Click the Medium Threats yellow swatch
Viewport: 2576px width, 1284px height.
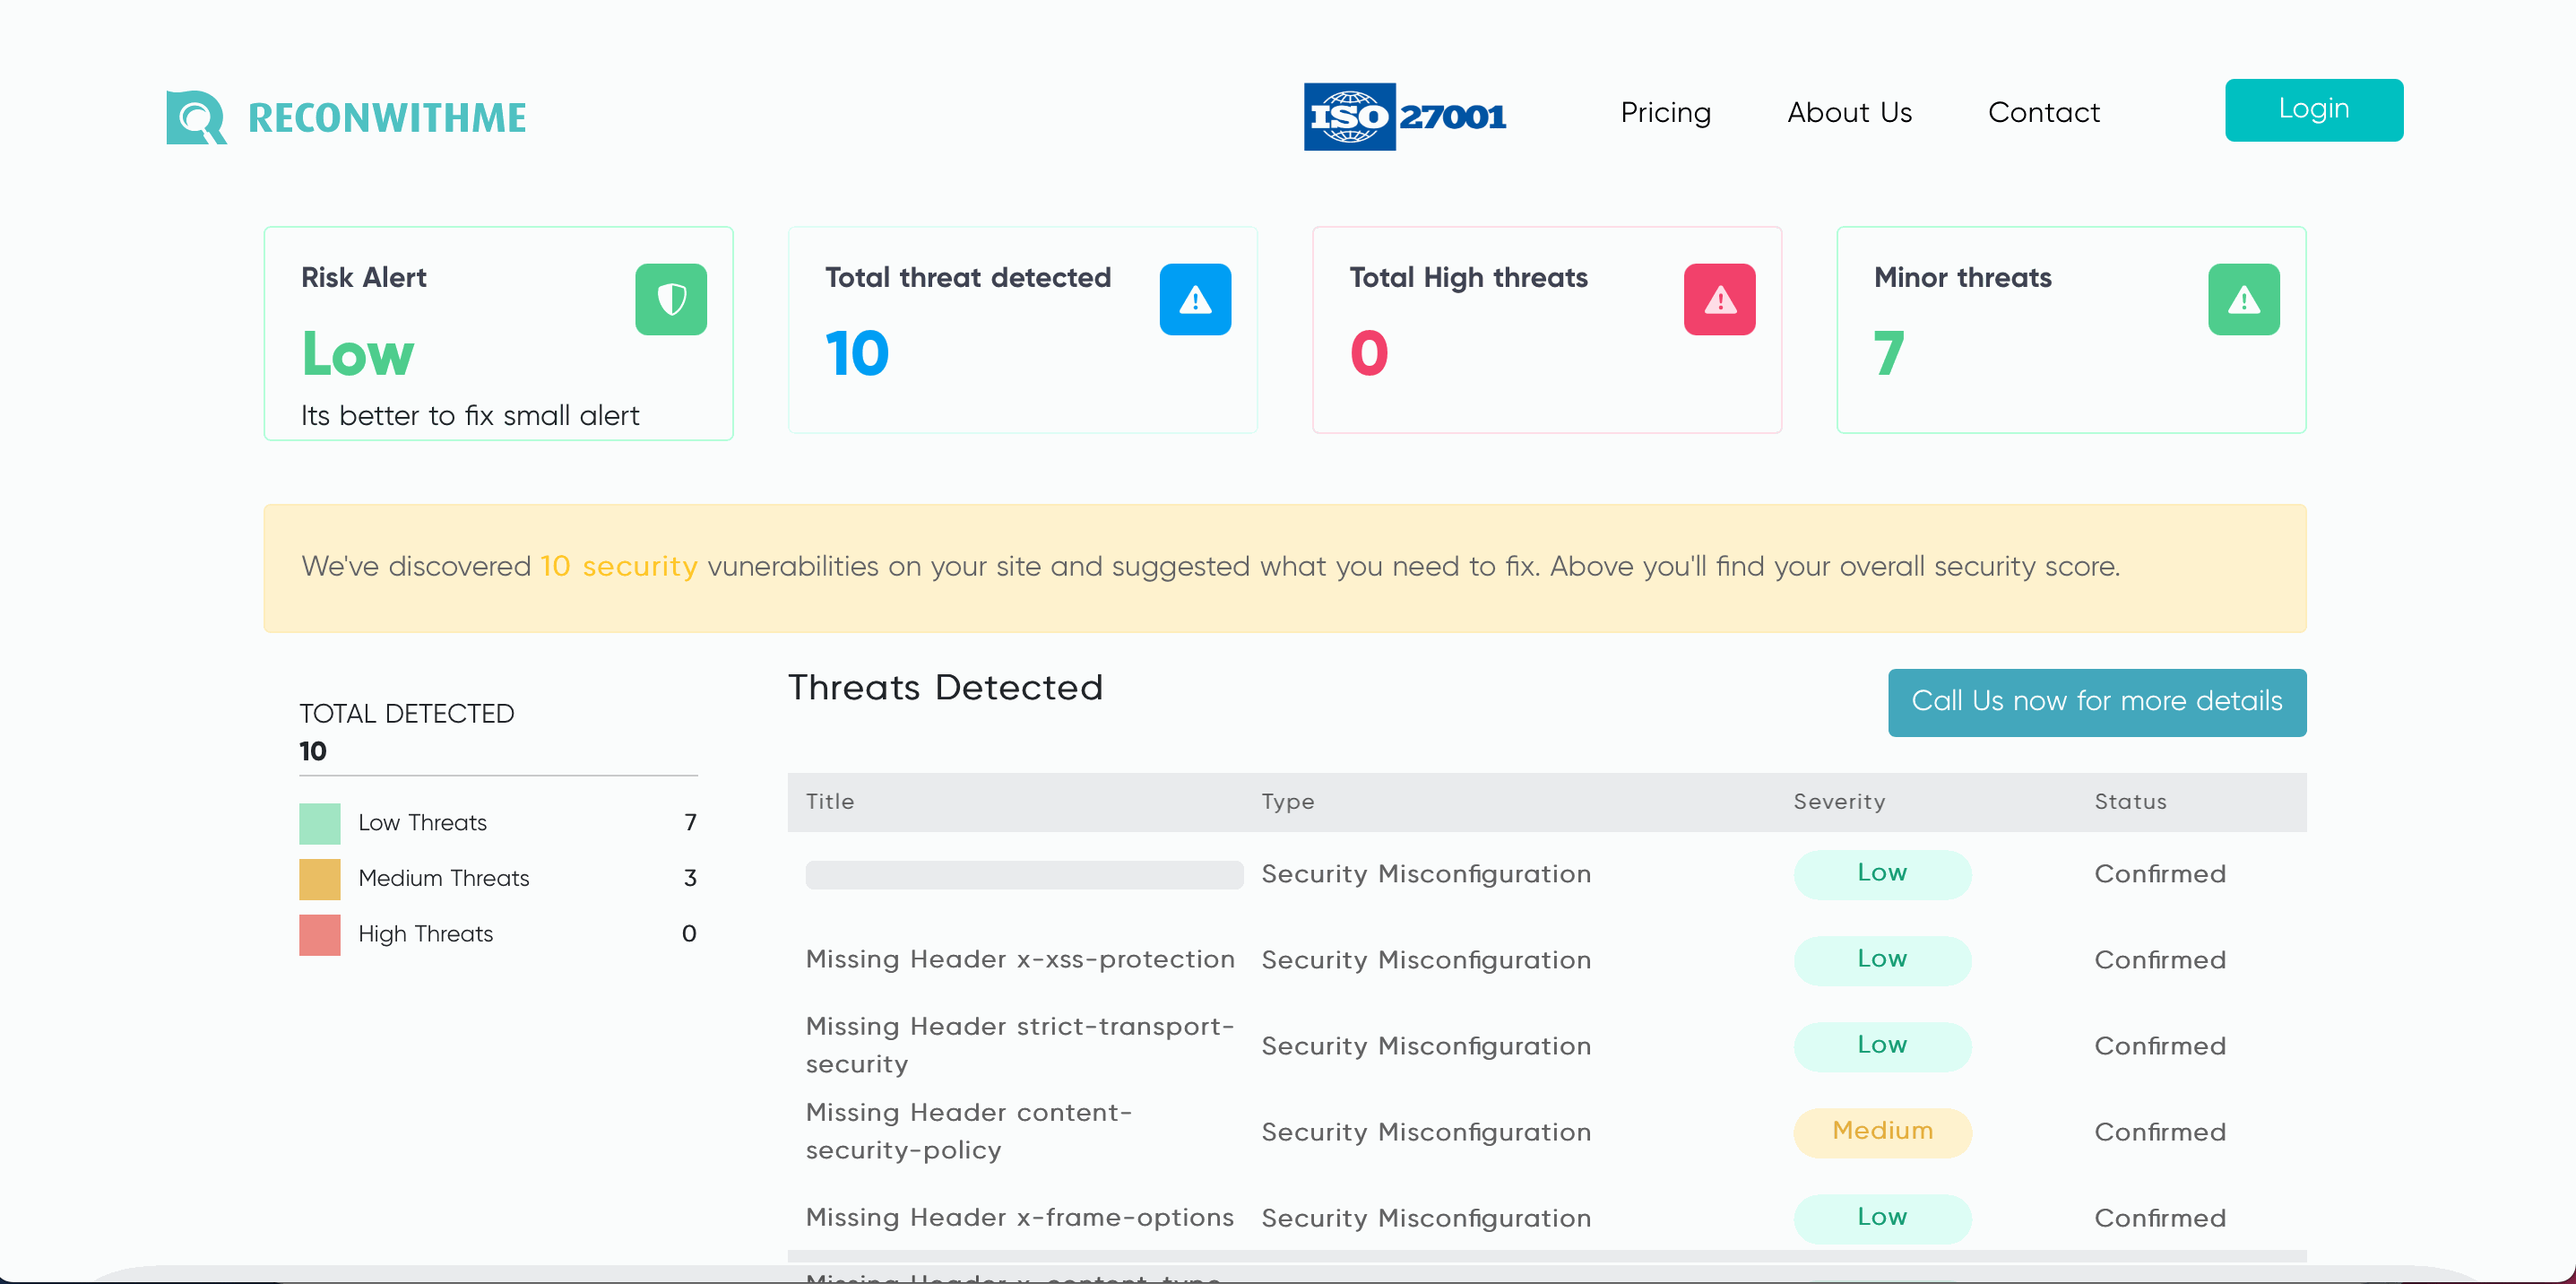point(319,879)
